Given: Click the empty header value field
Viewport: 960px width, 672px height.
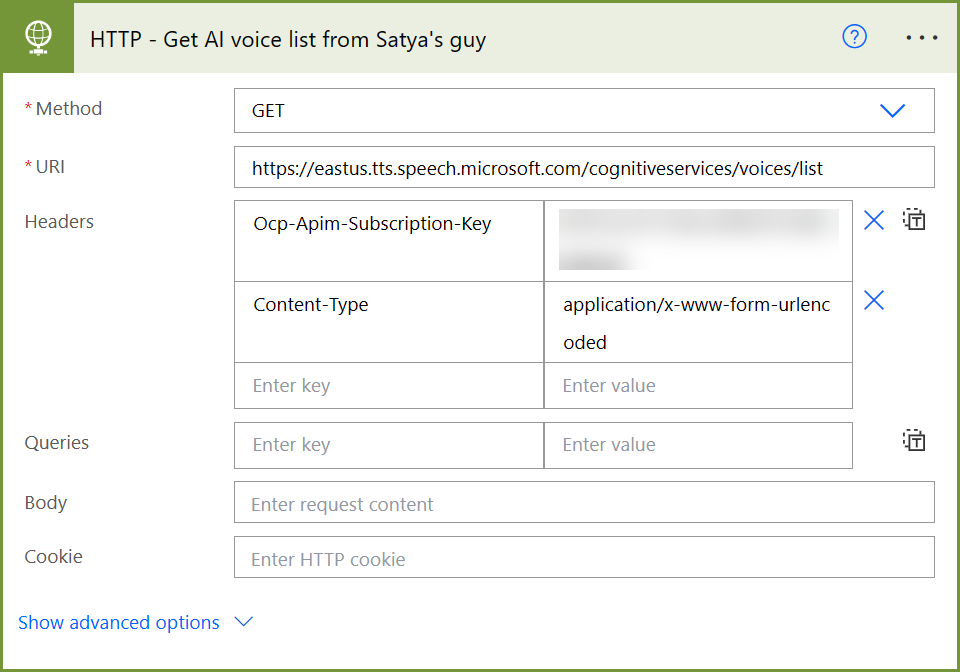Looking at the screenshot, I should coord(698,385).
